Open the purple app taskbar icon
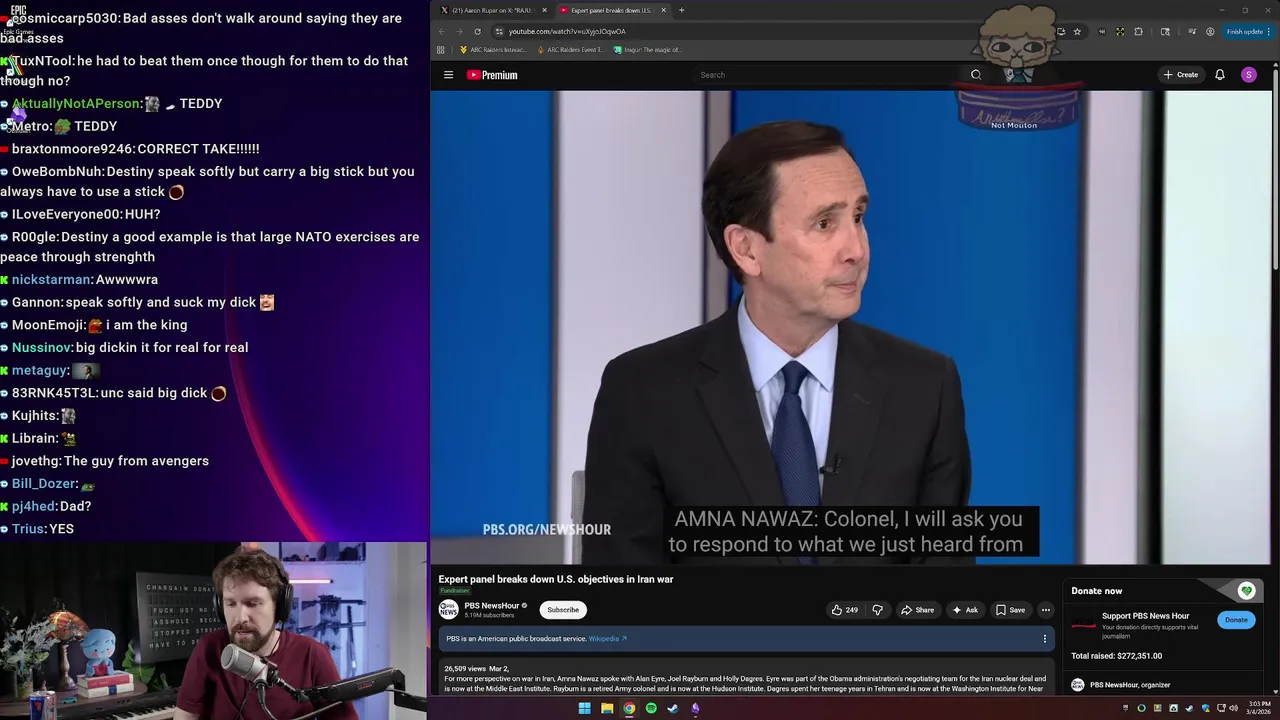Viewport: 1280px width, 720px height. click(695, 708)
